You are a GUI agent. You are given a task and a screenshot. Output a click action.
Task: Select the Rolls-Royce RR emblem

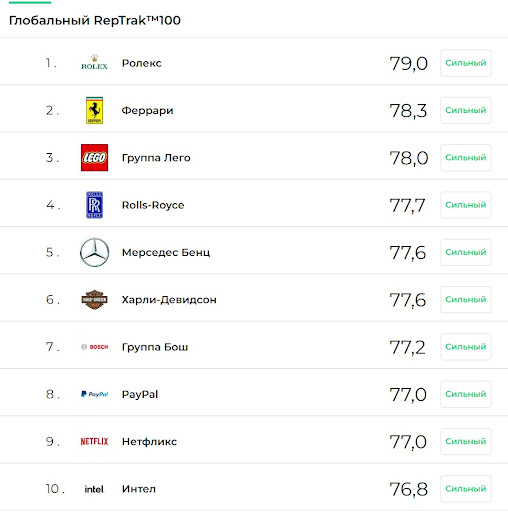click(x=94, y=205)
